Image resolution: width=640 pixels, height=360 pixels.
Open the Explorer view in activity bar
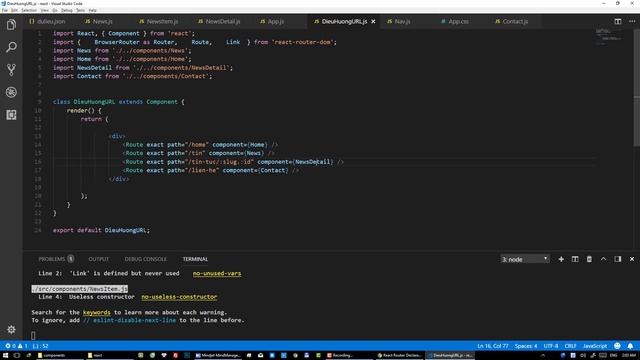pos(11,25)
